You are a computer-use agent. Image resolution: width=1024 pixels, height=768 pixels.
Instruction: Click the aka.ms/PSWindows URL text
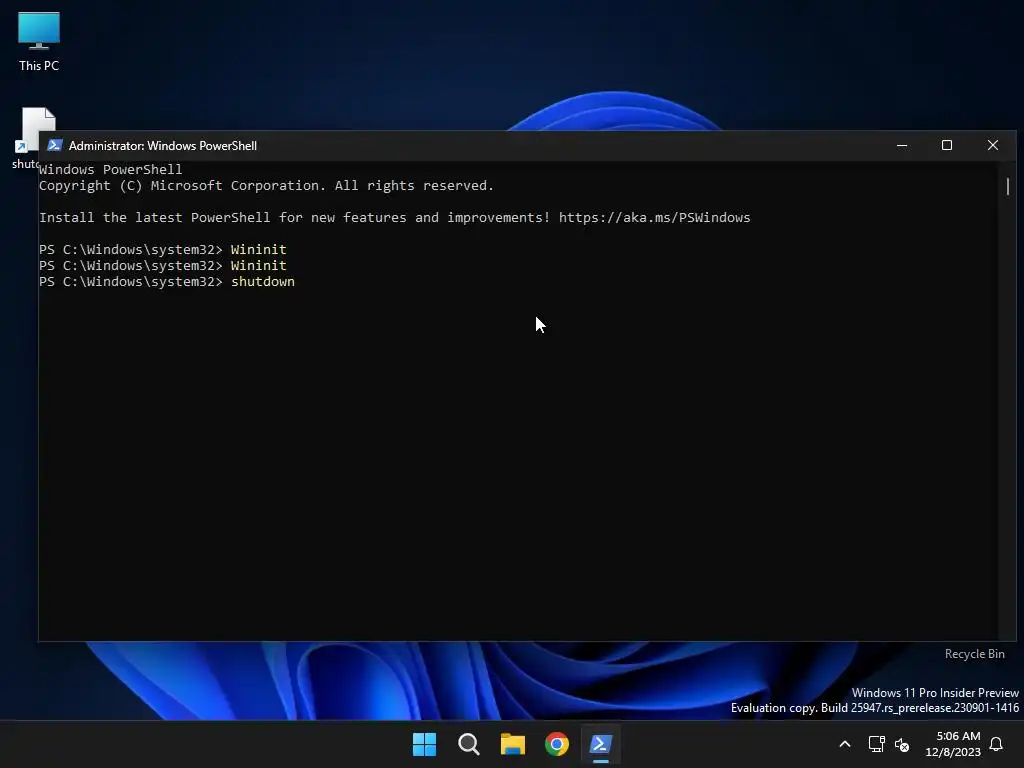(x=654, y=217)
